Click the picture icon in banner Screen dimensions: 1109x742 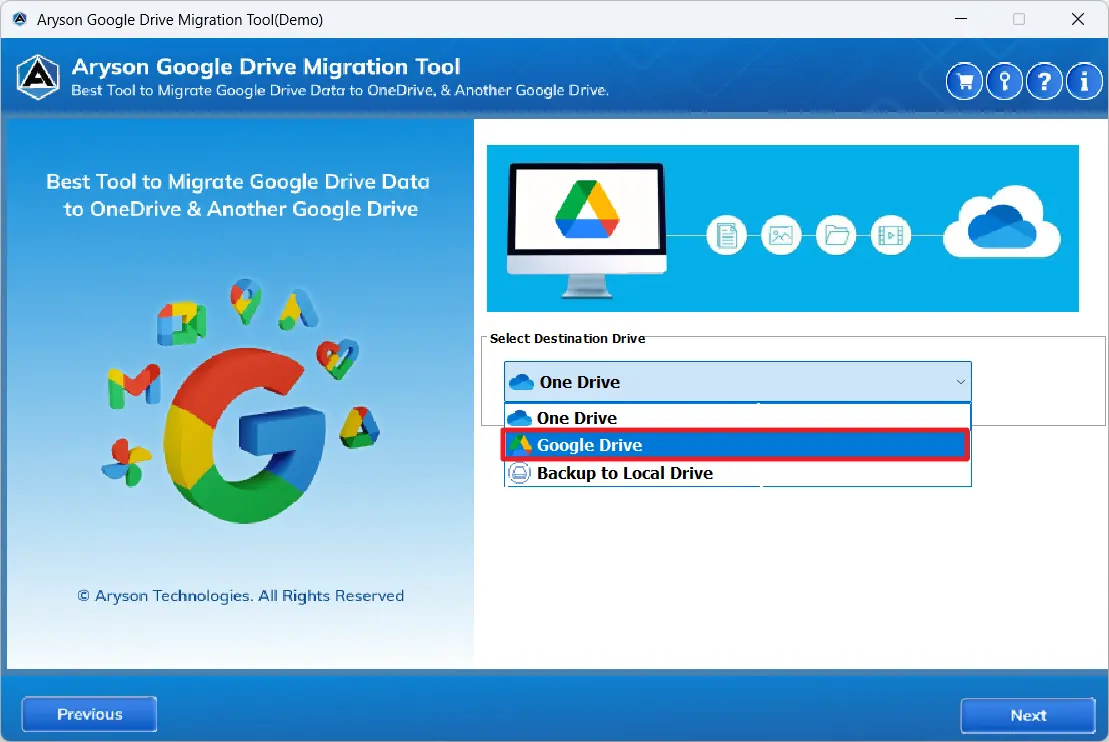coord(781,236)
